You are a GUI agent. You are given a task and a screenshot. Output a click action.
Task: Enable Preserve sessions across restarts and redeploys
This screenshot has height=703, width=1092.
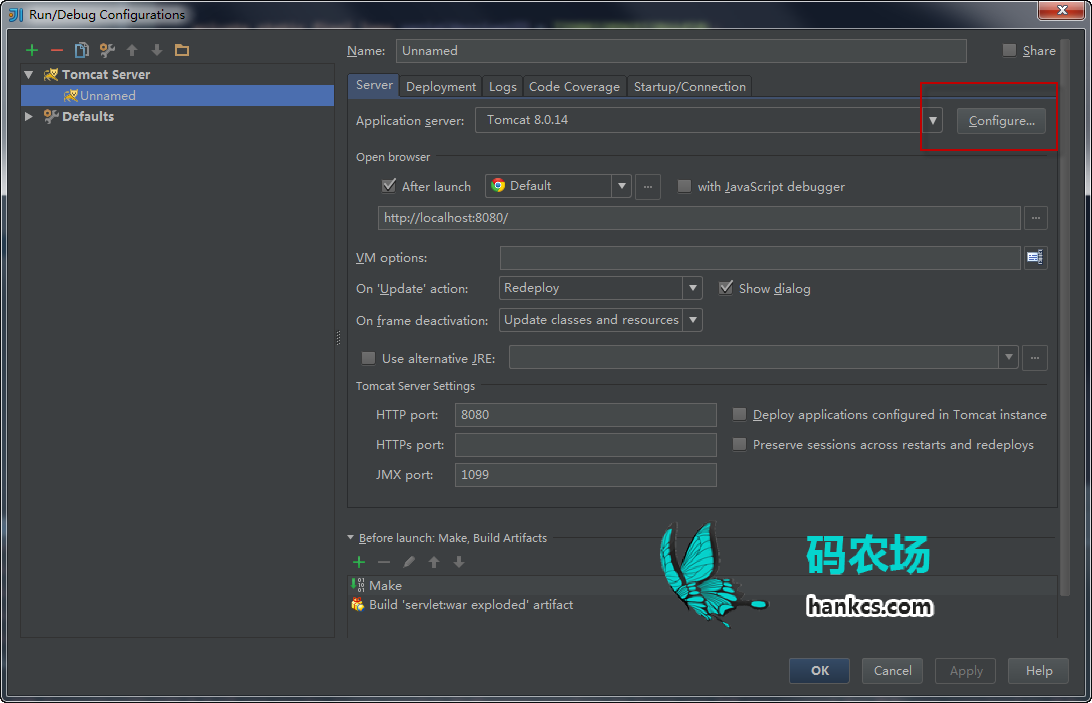(740, 445)
